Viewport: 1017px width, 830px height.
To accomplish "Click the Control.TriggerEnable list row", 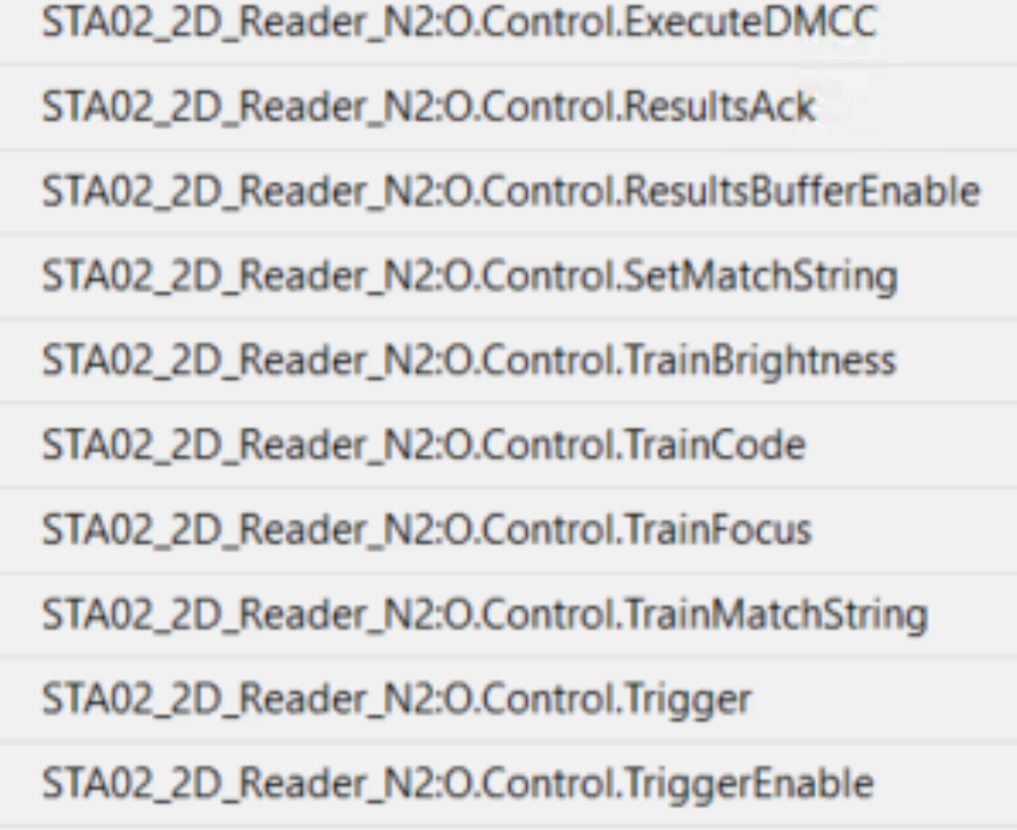I will coord(457,783).
